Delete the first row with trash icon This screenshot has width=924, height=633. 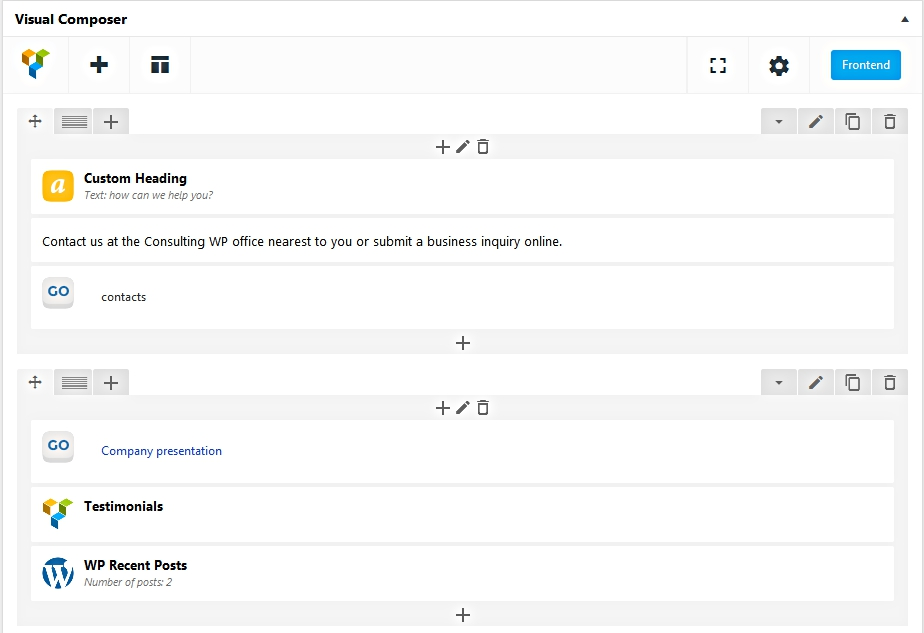[x=890, y=122]
